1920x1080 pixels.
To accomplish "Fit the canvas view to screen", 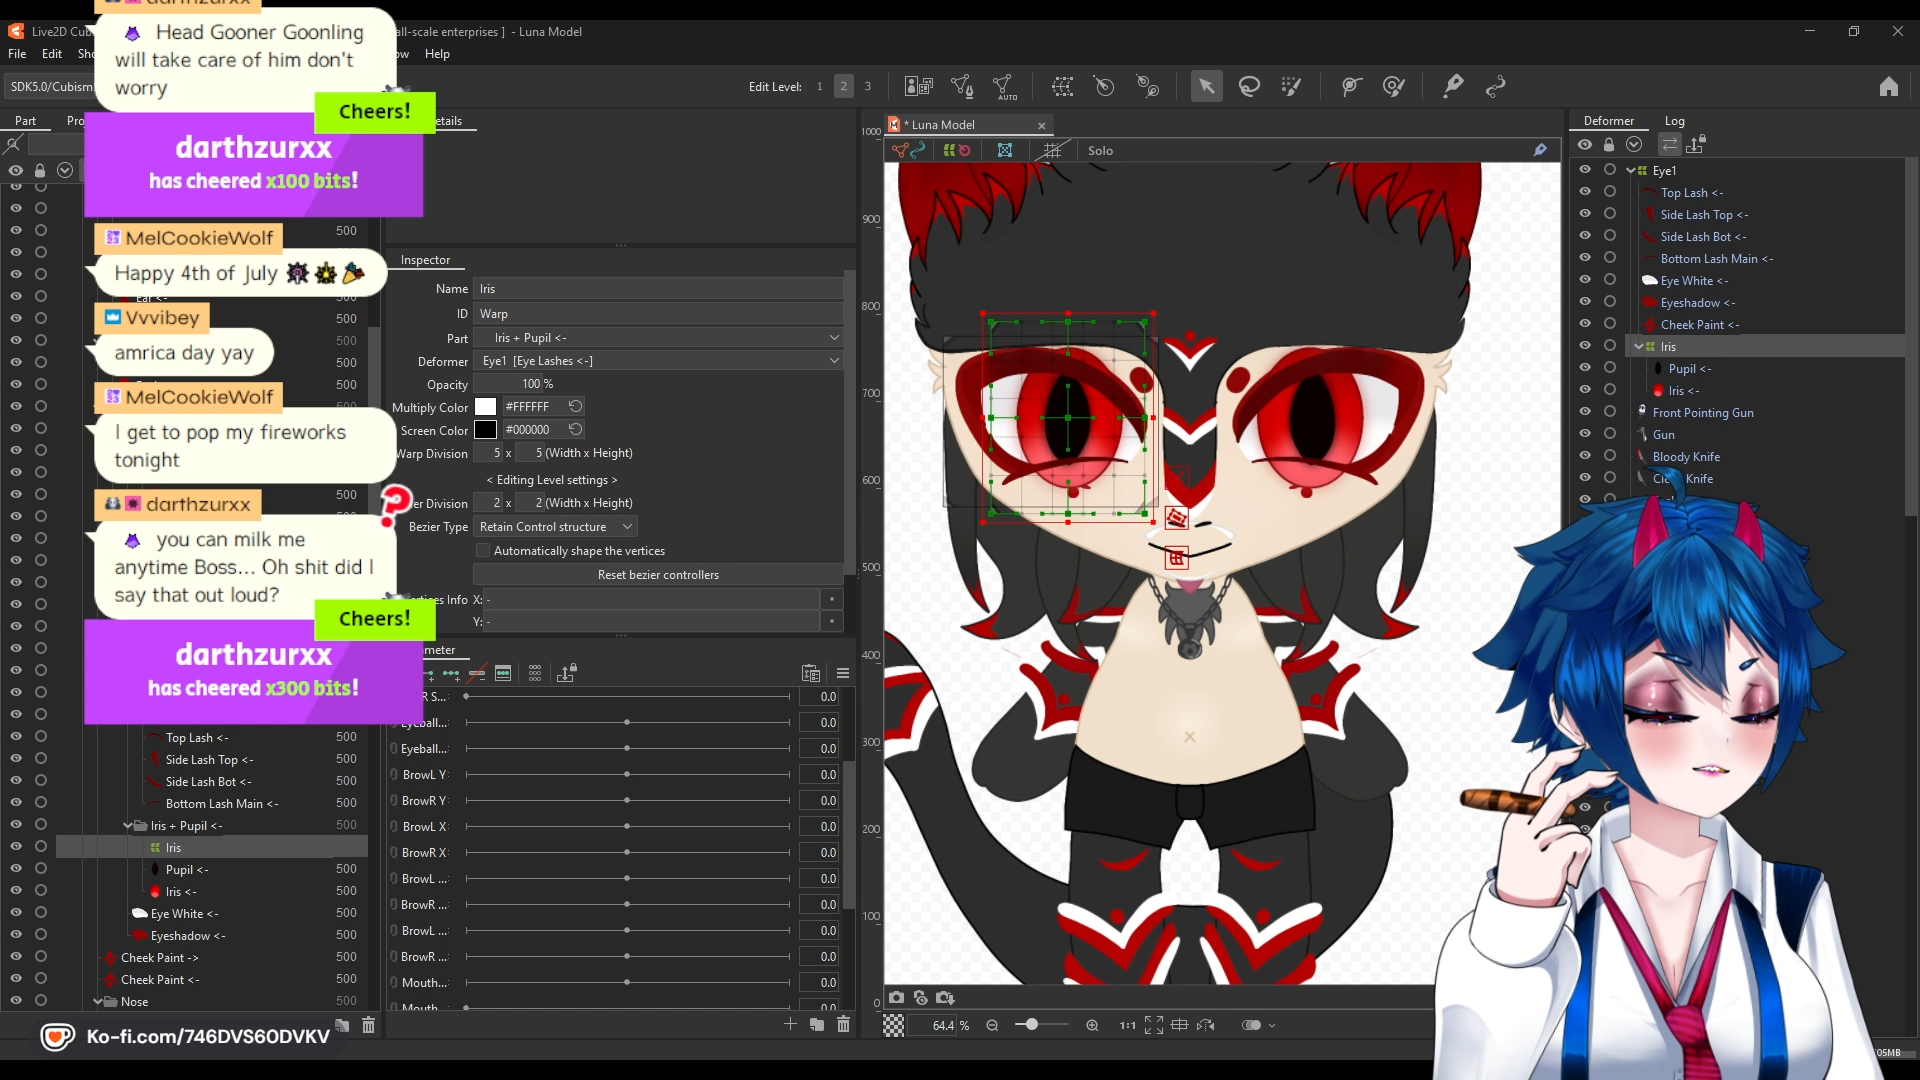I will tap(1153, 1025).
